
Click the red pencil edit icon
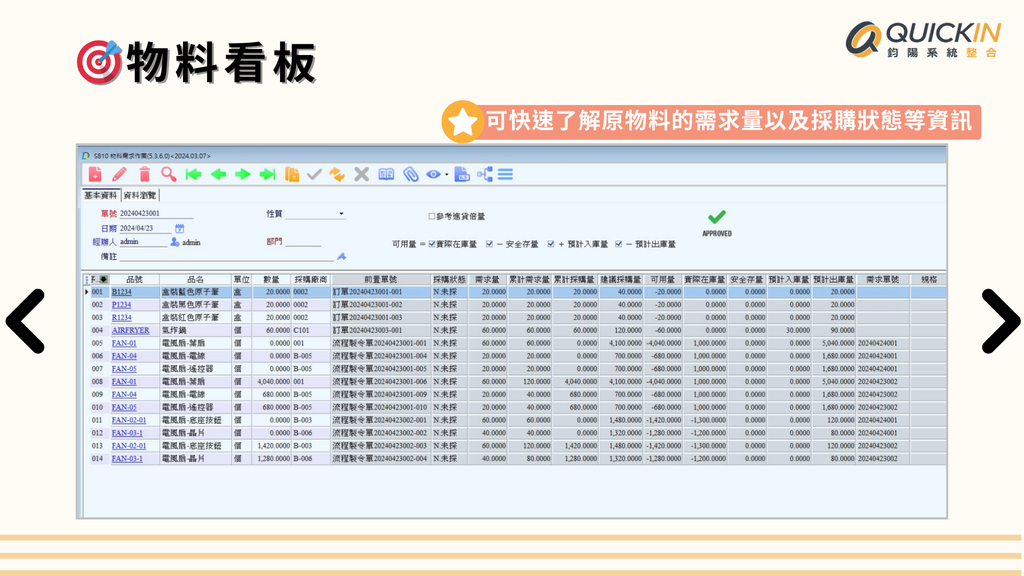[x=120, y=174]
